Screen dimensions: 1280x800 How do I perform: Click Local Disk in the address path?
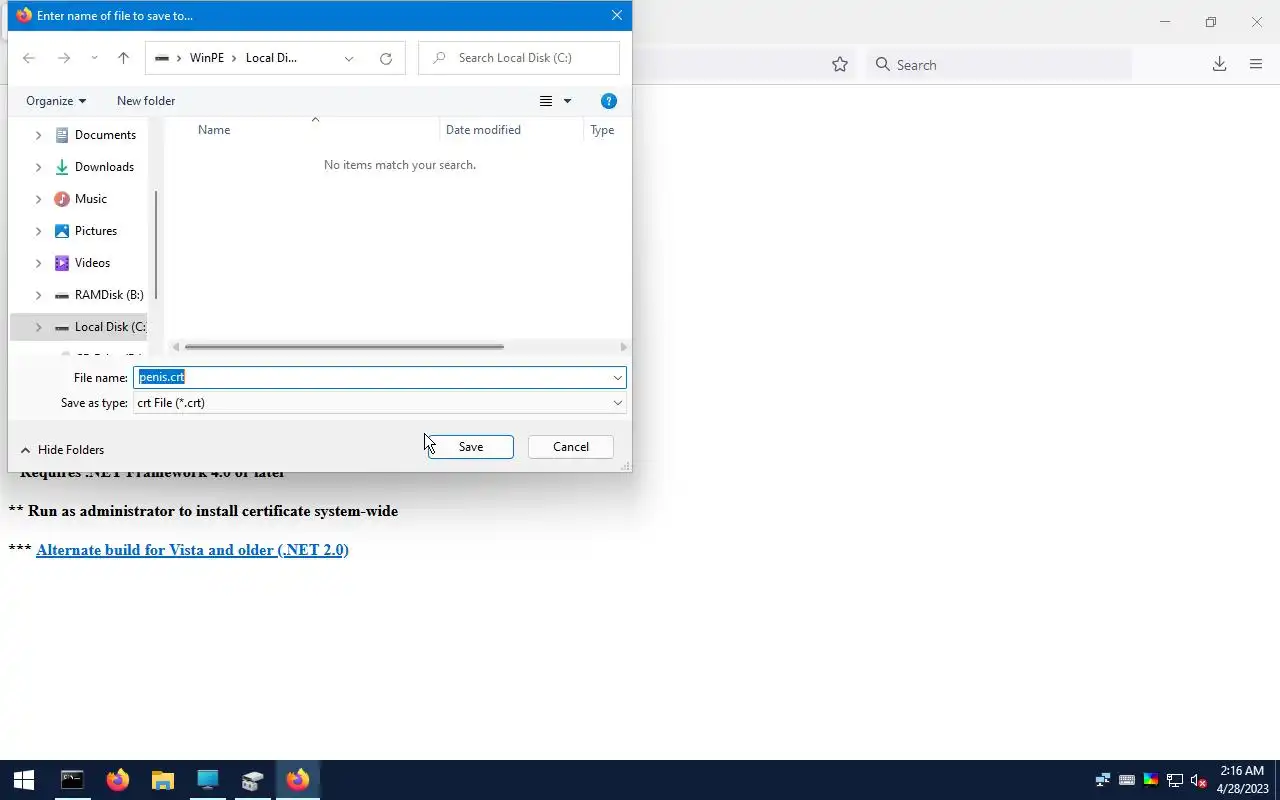coord(271,58)
